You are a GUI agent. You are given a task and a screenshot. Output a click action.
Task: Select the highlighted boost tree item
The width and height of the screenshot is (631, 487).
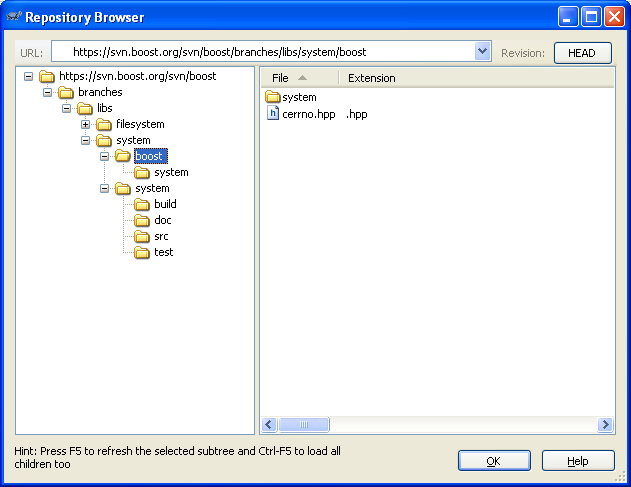click(151, 156)
